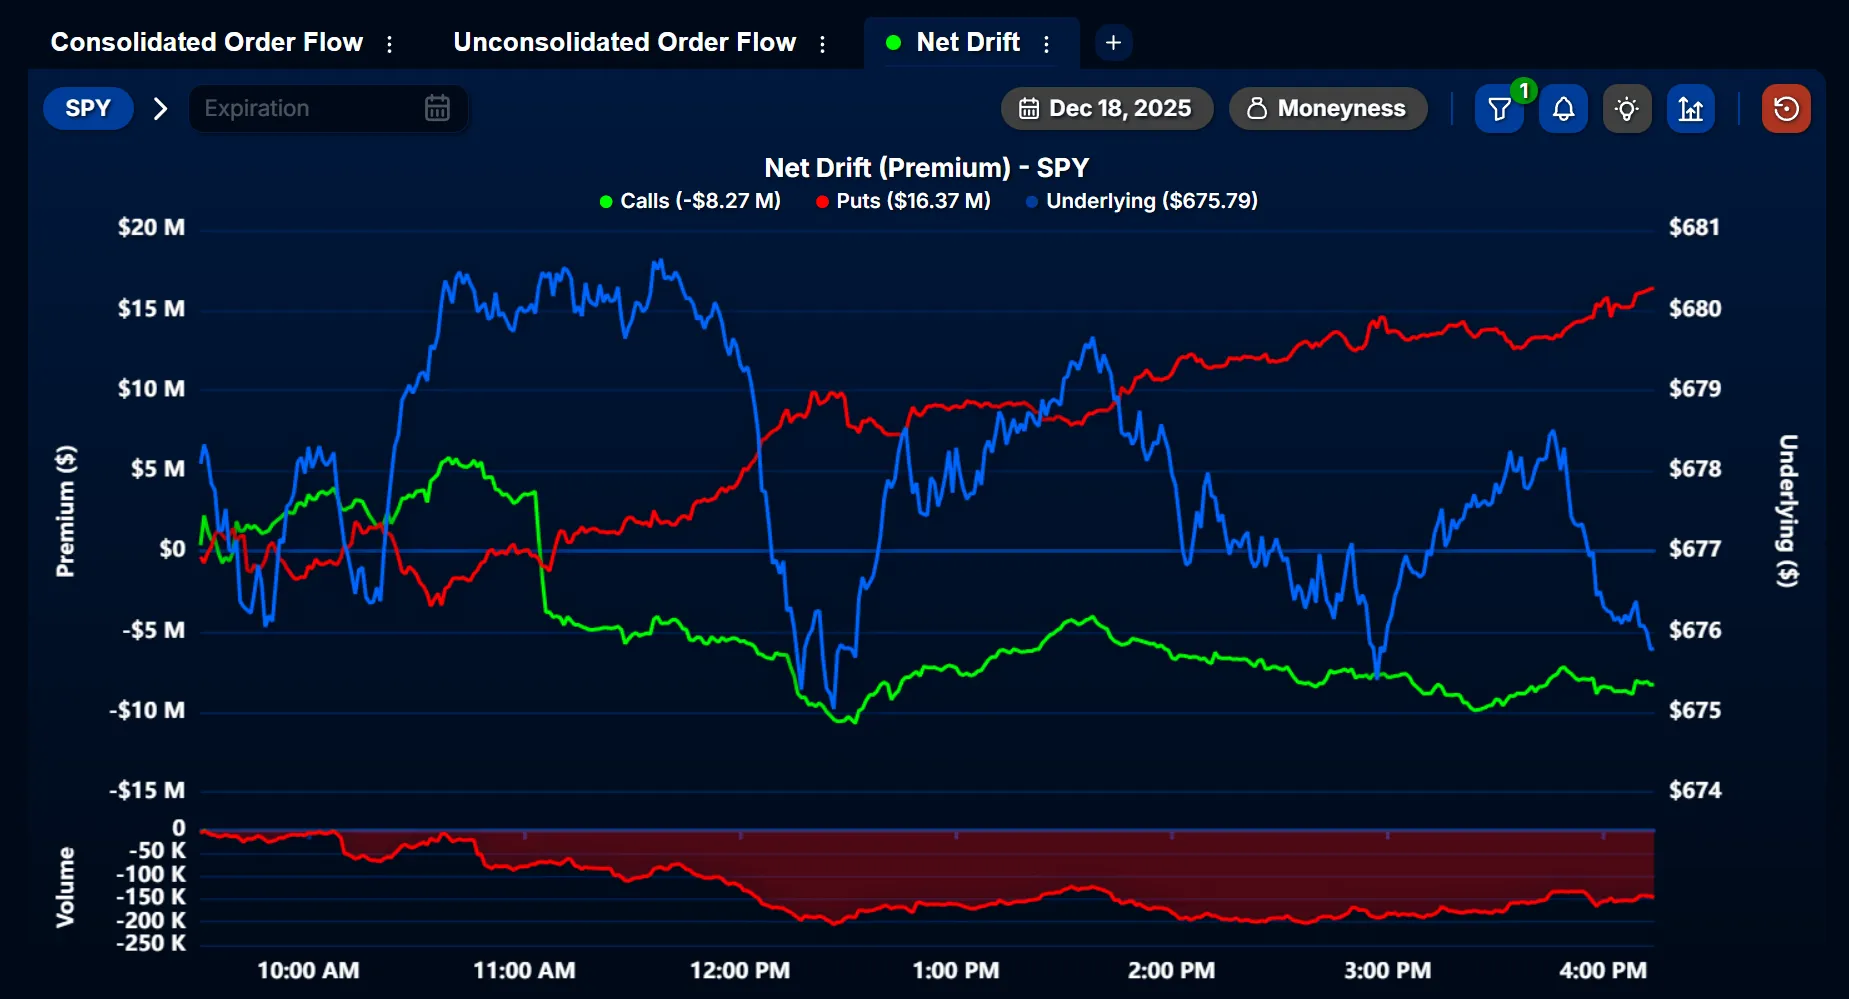
Task: Toggle Calls series in chart legend
Action: (690, 201)
